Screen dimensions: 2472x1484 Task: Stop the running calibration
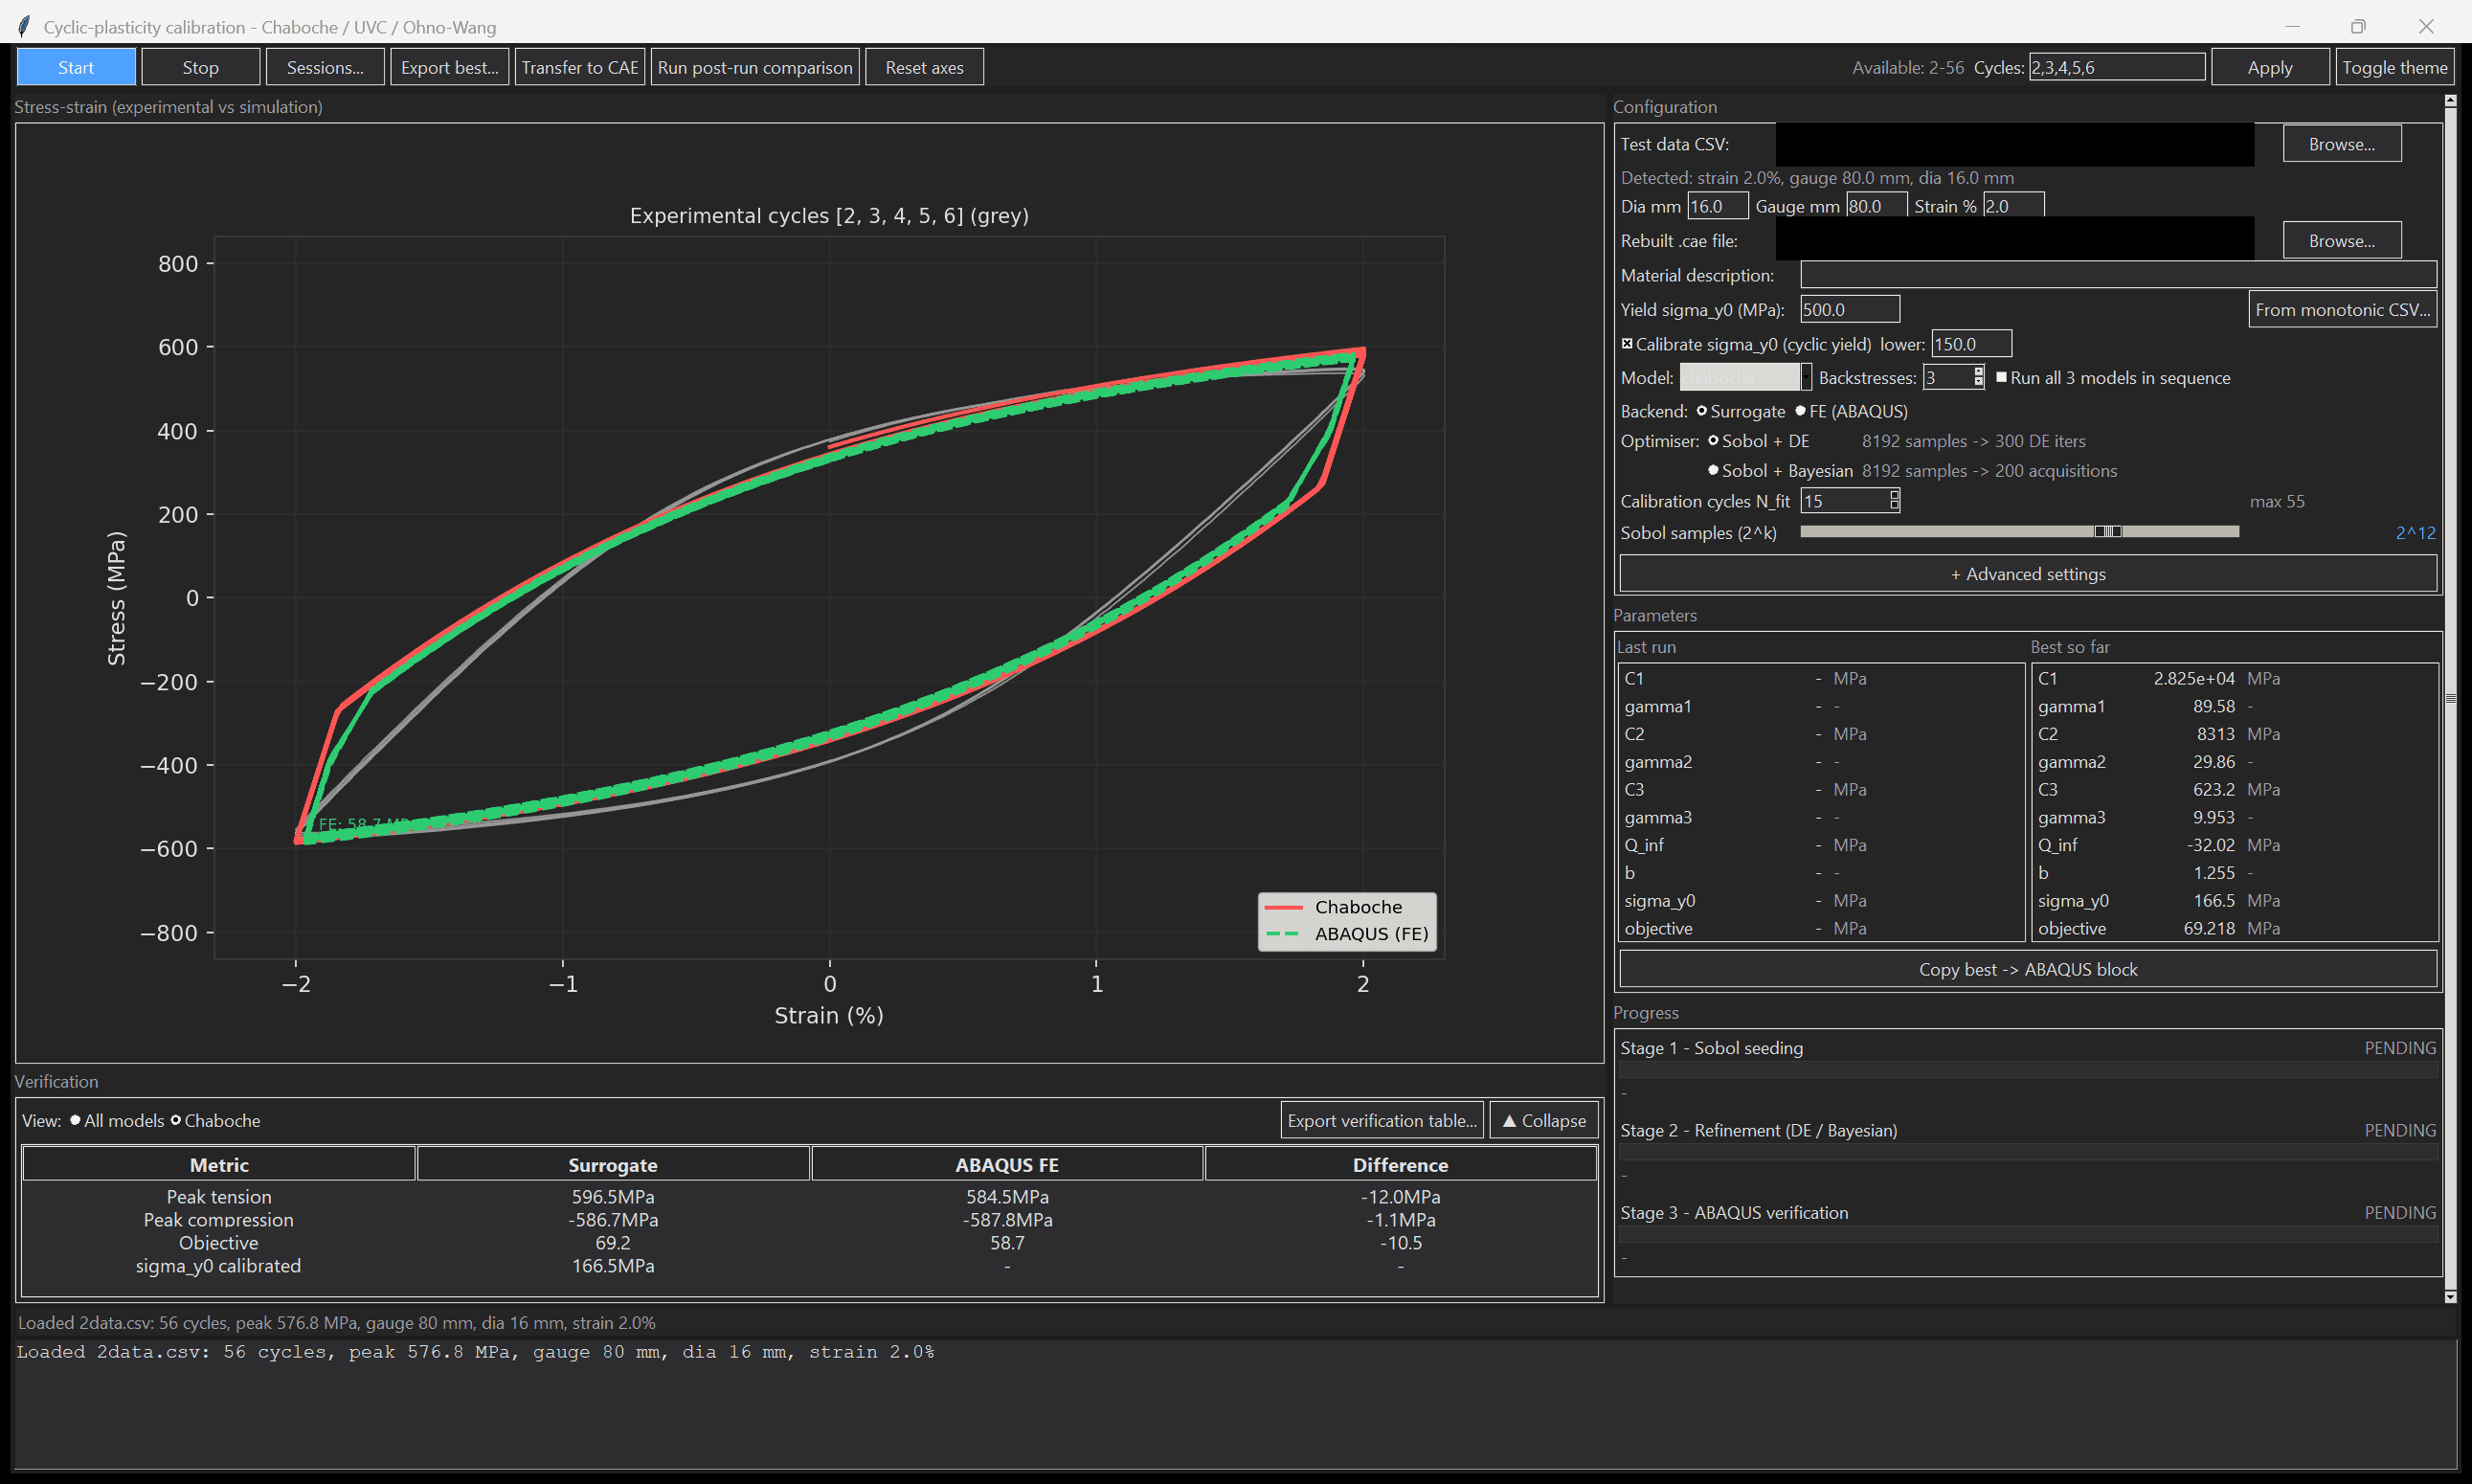point(200,67)
